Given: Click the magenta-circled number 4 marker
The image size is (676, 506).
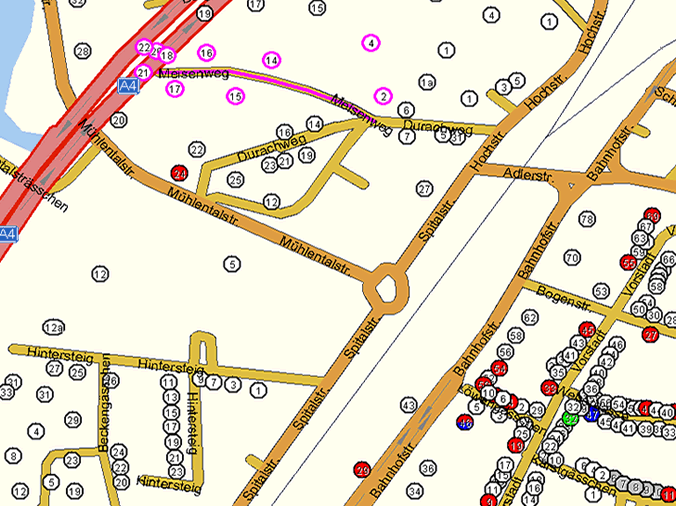Looking at the screenshot, I should click(x=371, y=43).
